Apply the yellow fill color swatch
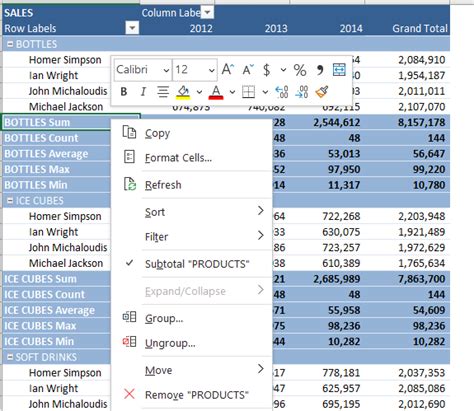This screenshot has width=474, height=411. click(x=183, y=92)
